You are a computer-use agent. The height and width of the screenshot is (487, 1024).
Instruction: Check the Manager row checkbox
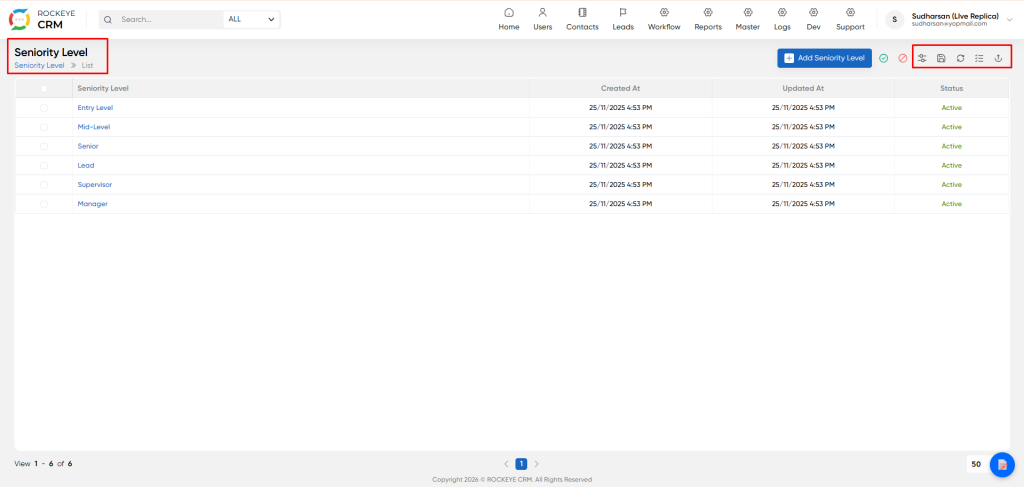pyautogui.click(x=44, y=204)
